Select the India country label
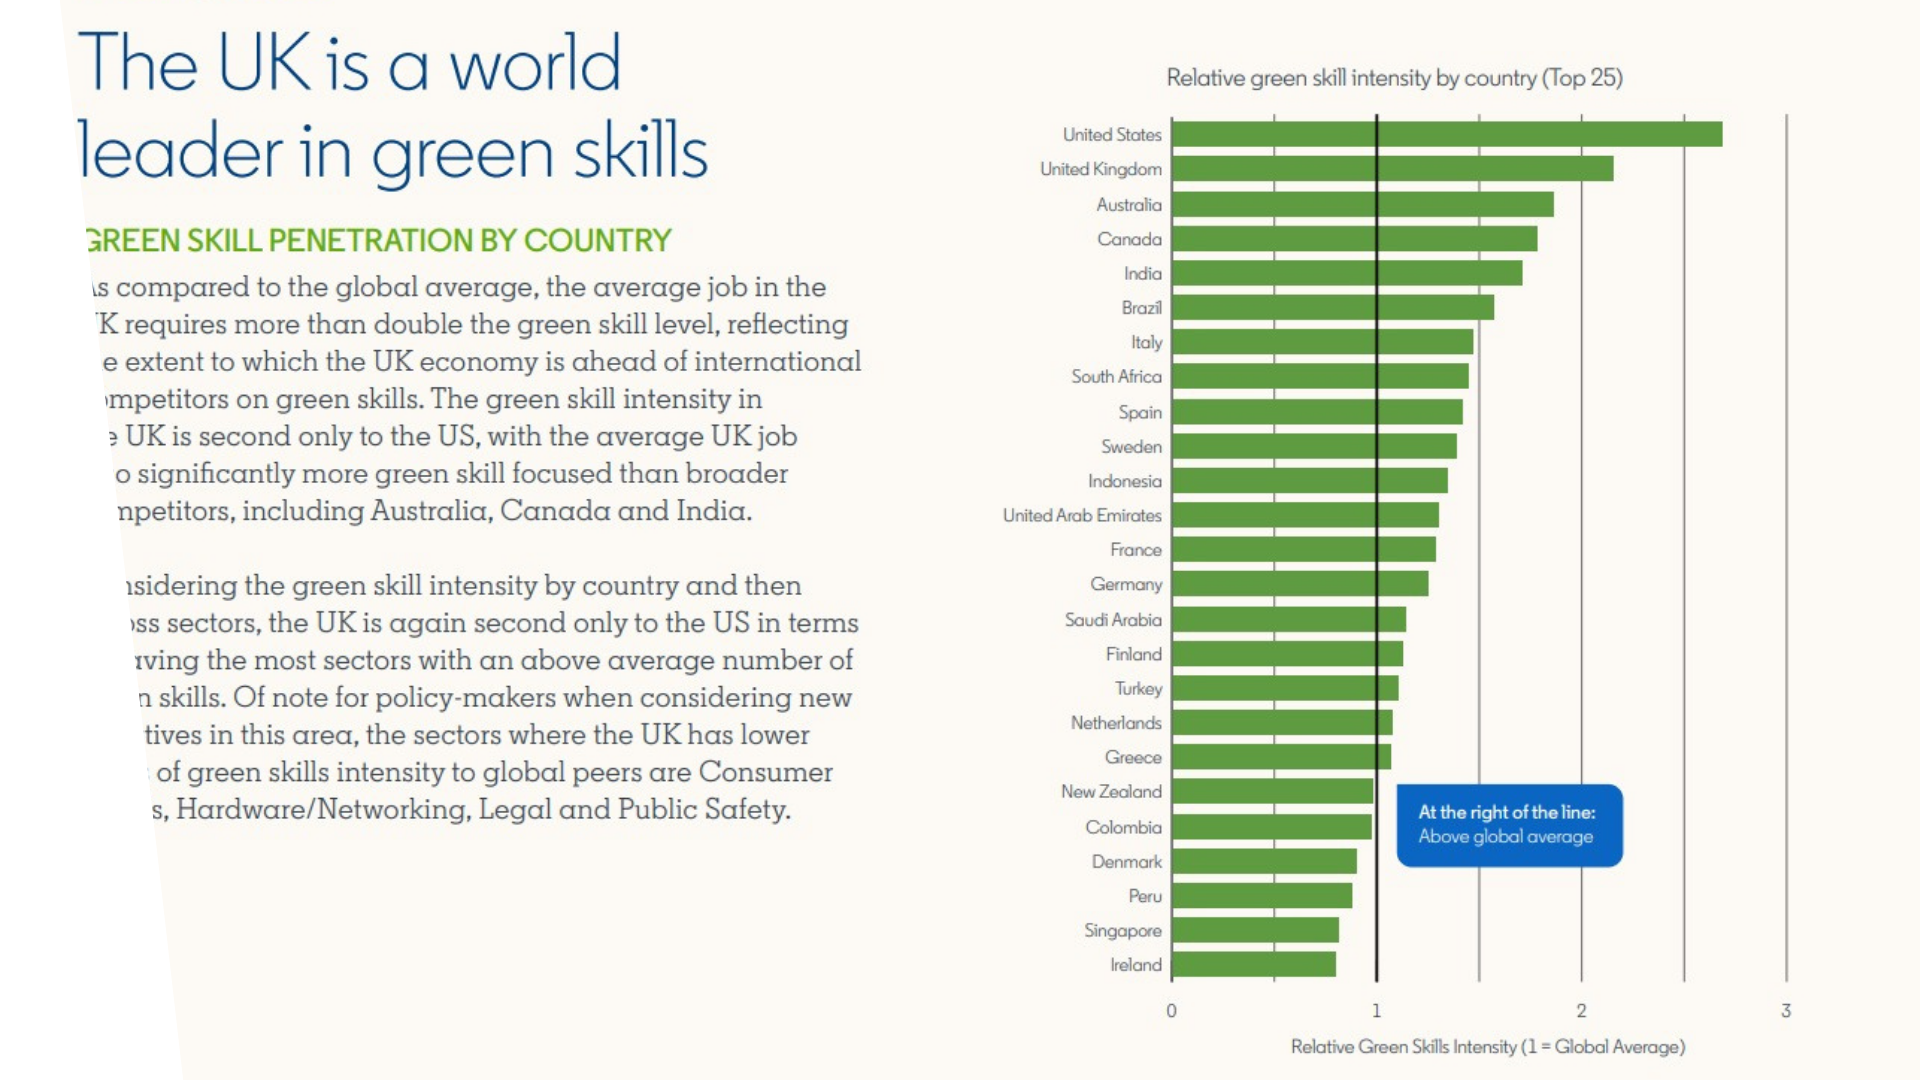The width and height of the screenshot is (1920, 1080). pos(1142,273)
